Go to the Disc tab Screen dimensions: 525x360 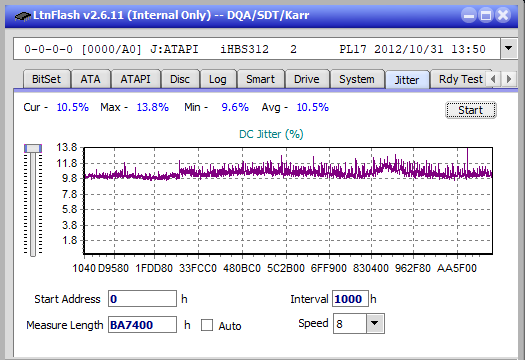[x=180, y=79]
